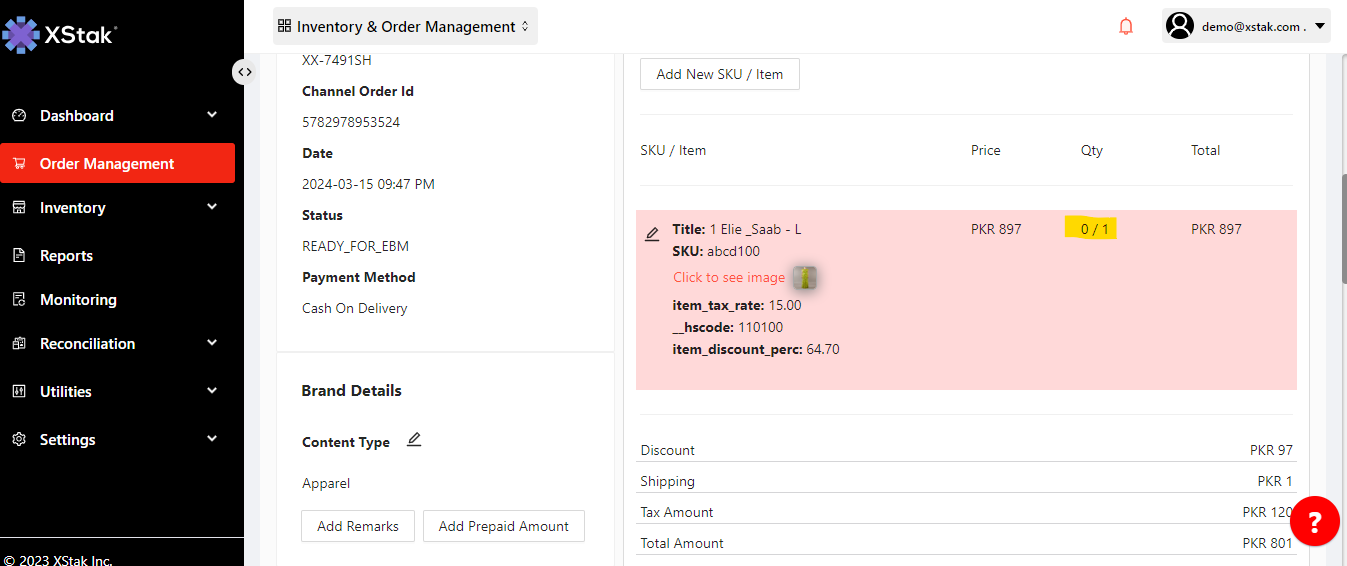The image size is (1347, 566).
Task: Click the Settings gear icon
Action: coord(19,440)
